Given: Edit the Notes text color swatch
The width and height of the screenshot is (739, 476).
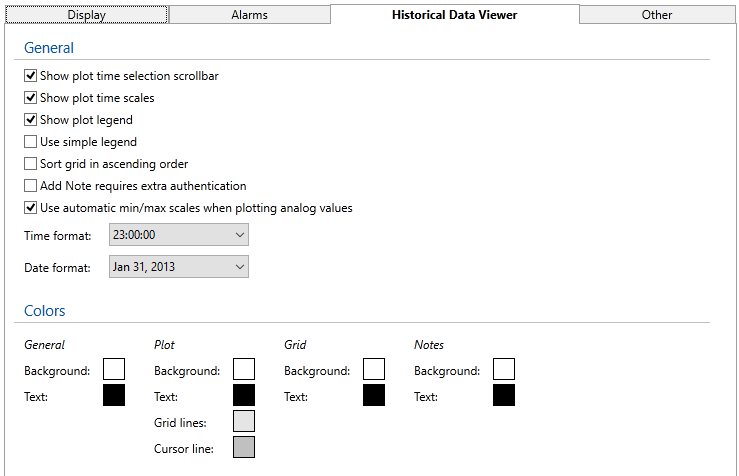Looking at the screenshot, I should tap(504, 396).
